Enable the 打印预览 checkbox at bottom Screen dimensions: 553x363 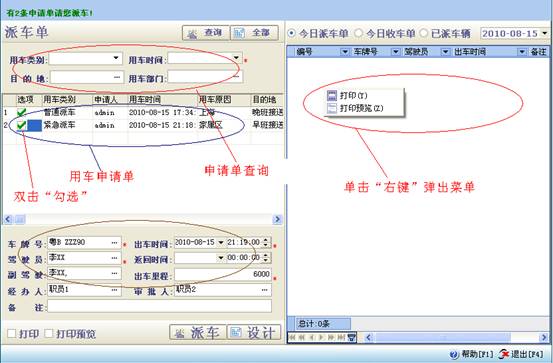click(49, 333)
